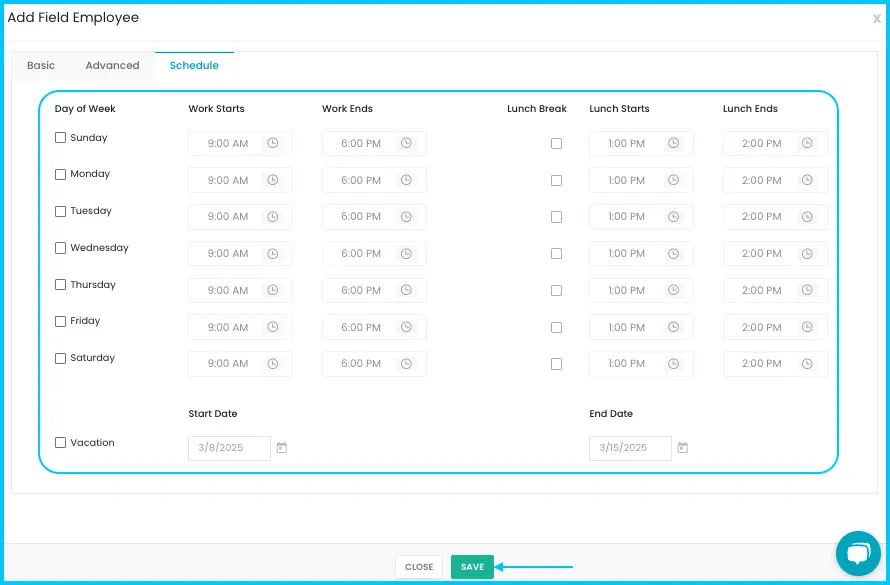Open calendar picker for vacation End Date
This screenshot has height=585, width=890.
pos(683,448)
